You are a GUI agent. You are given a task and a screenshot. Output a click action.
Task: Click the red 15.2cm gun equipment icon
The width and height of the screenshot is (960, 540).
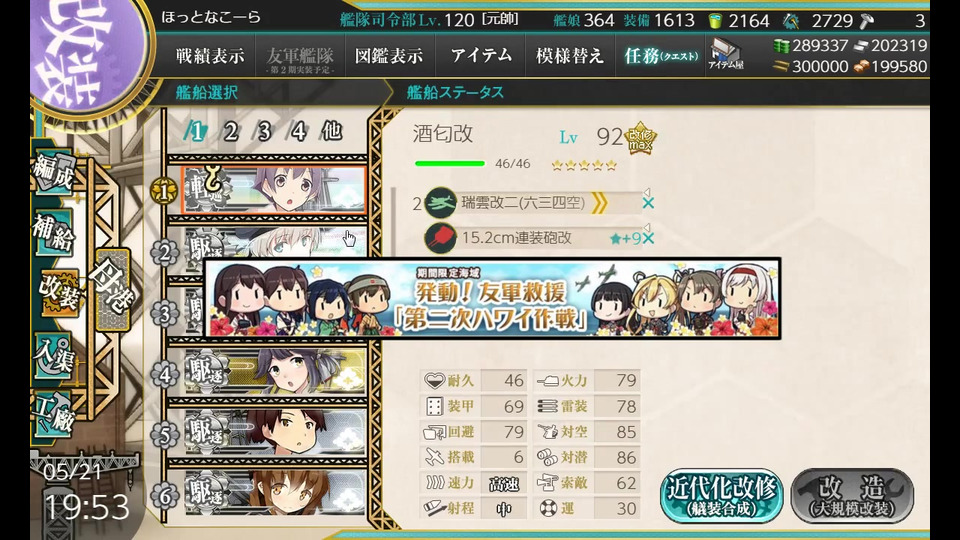coord(440,238)
